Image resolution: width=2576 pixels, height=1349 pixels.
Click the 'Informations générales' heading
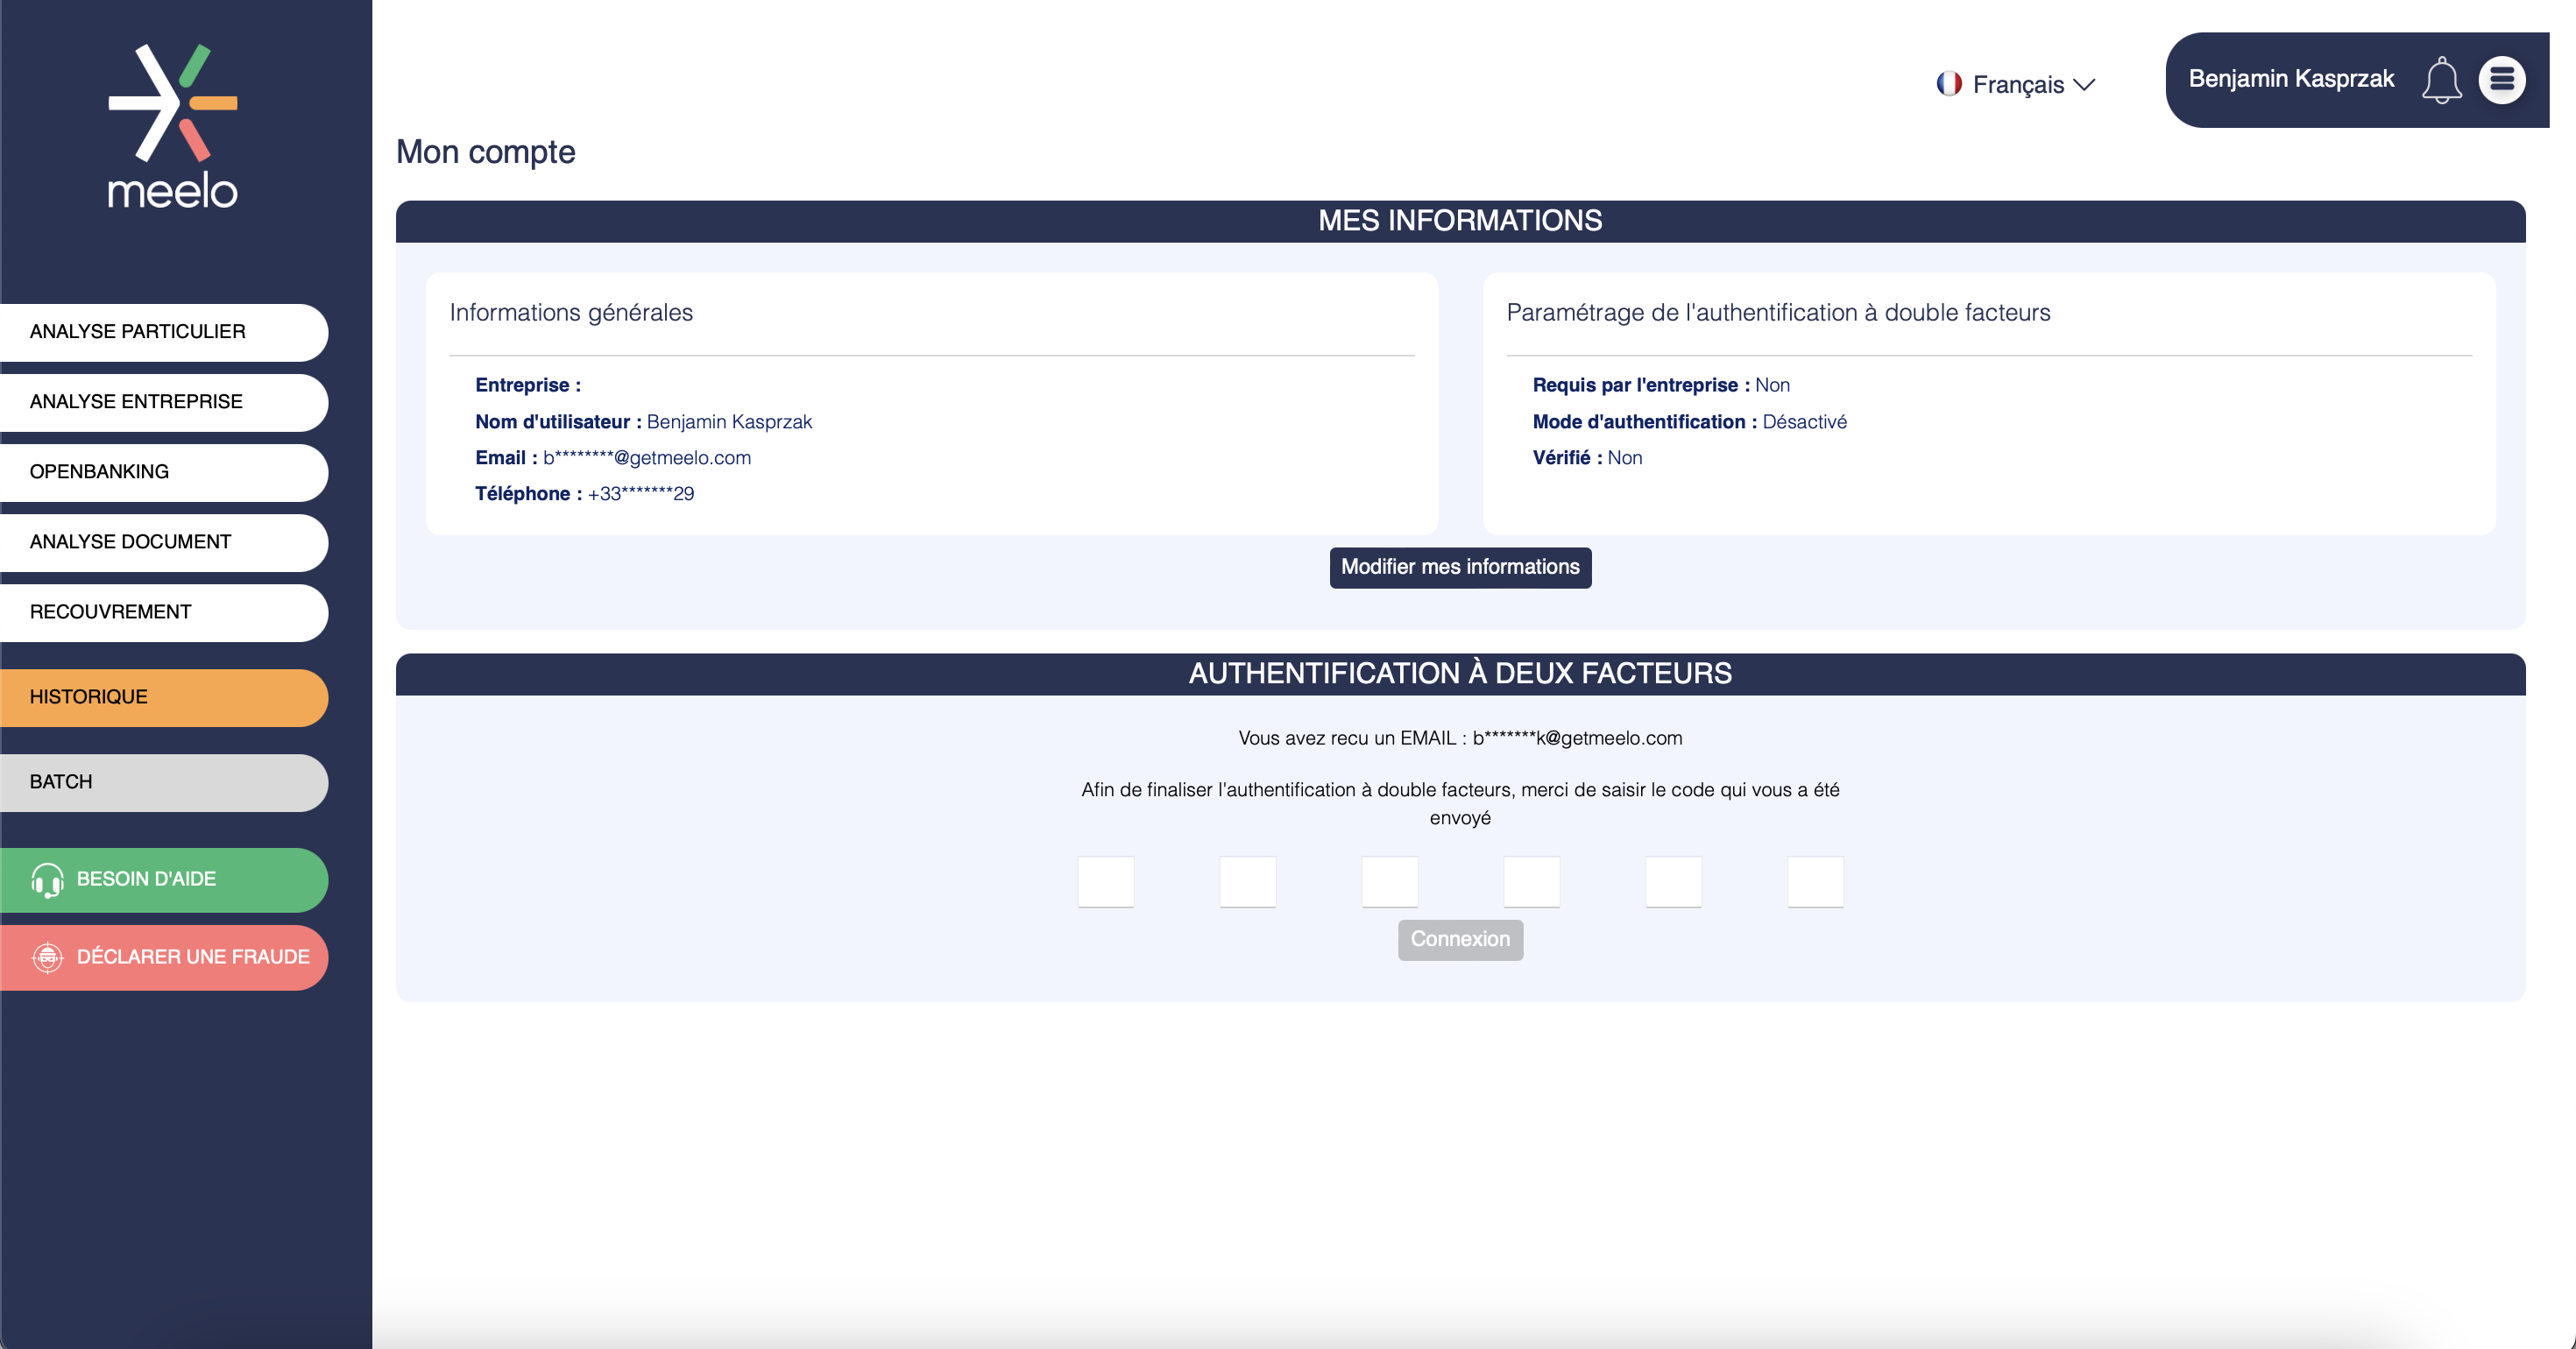pos(571,313)
